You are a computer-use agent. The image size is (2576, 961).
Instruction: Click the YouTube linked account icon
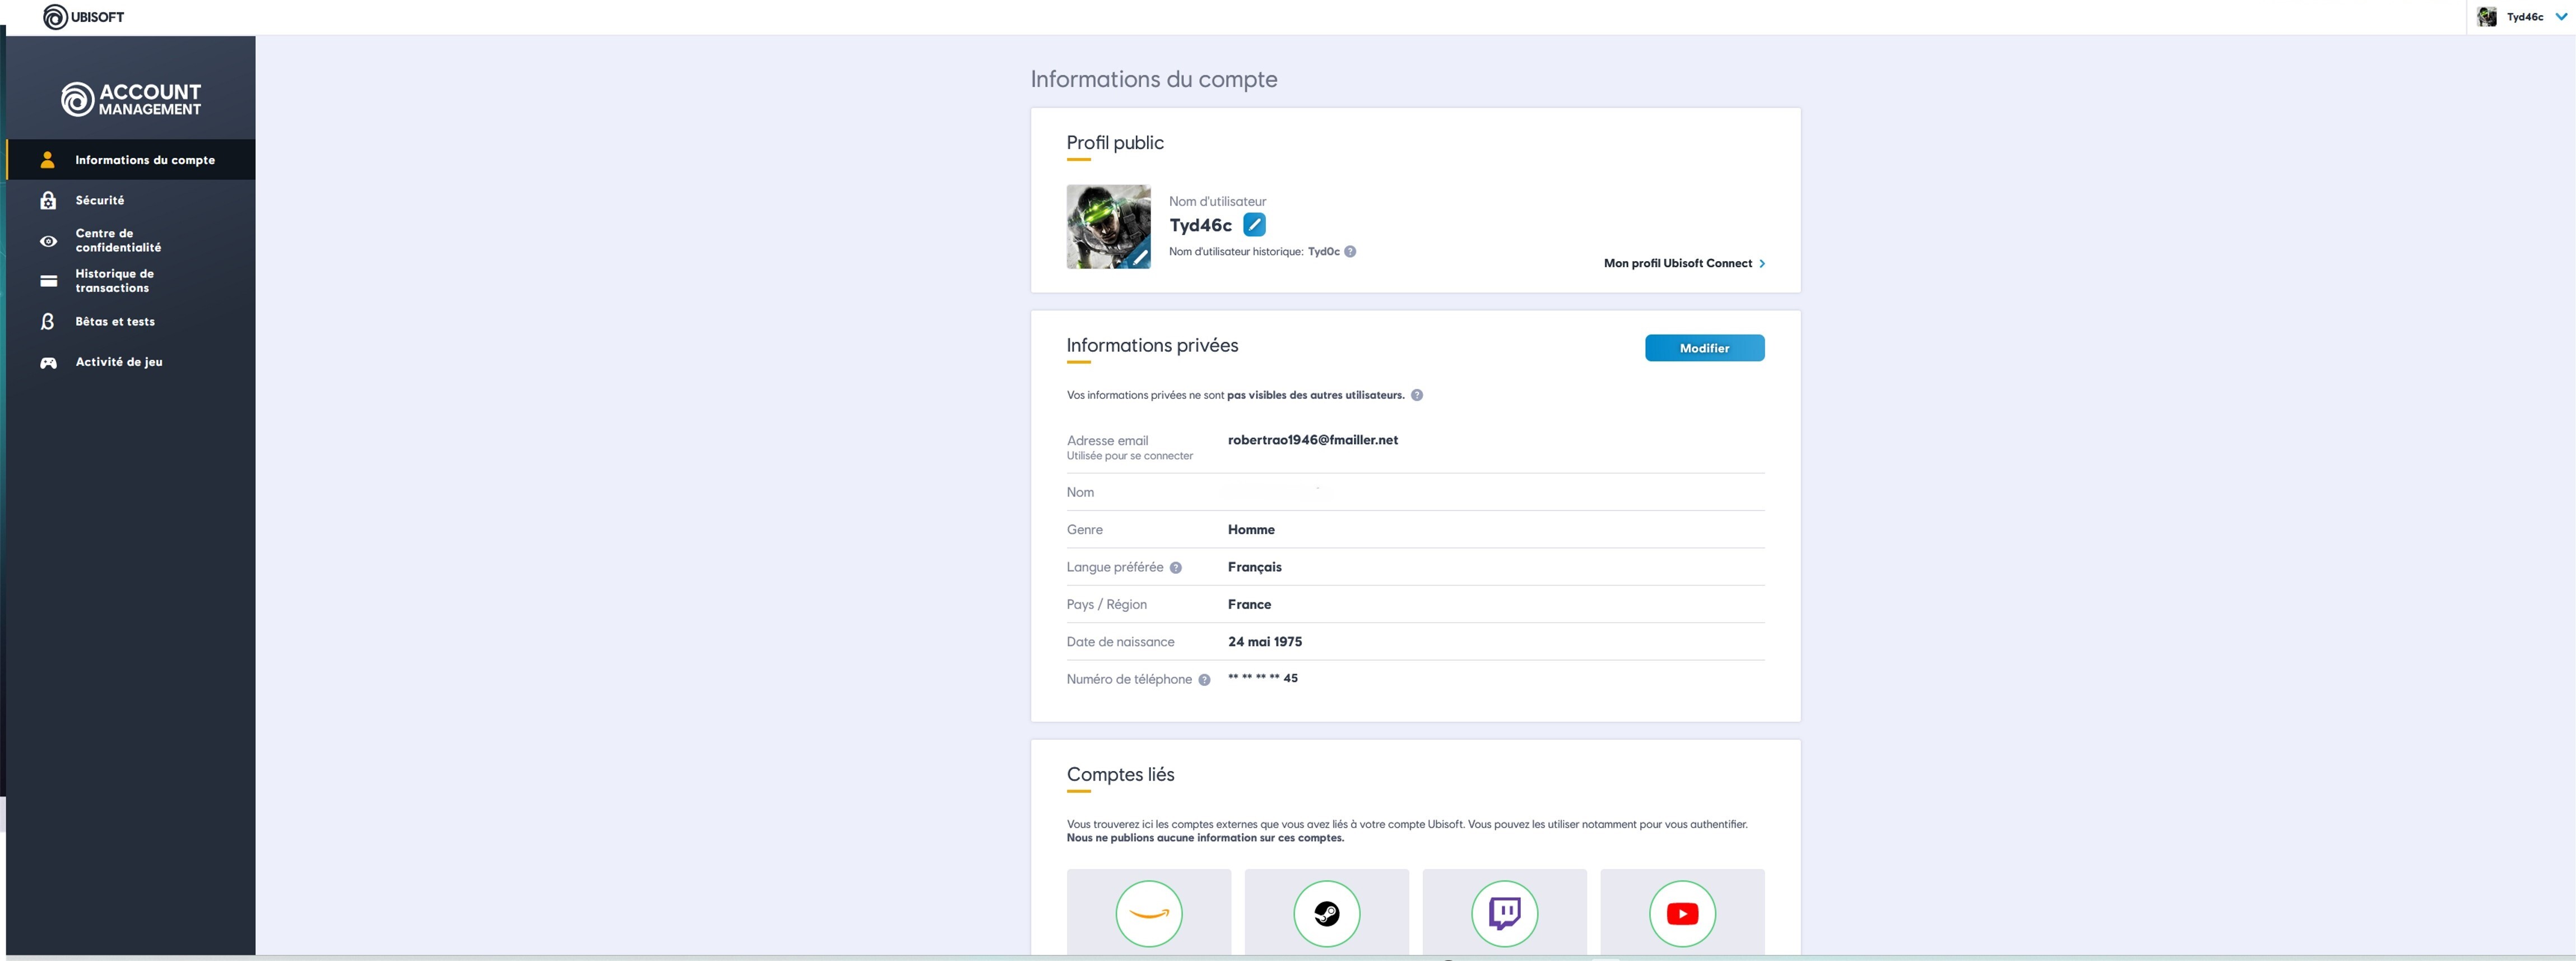(x=1682, y=913)
